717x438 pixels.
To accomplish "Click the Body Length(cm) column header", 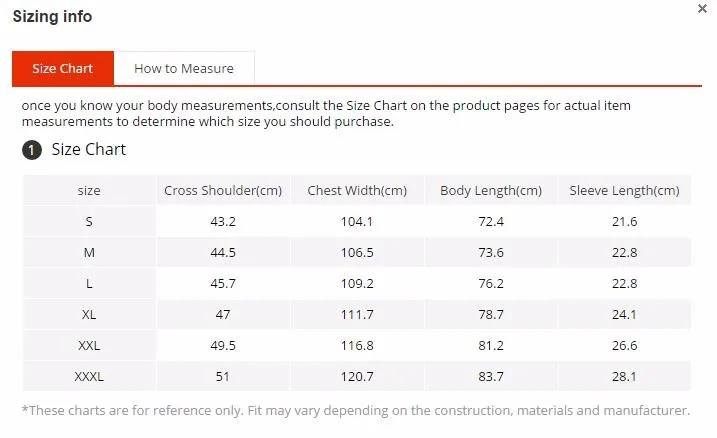I will 491,191.
